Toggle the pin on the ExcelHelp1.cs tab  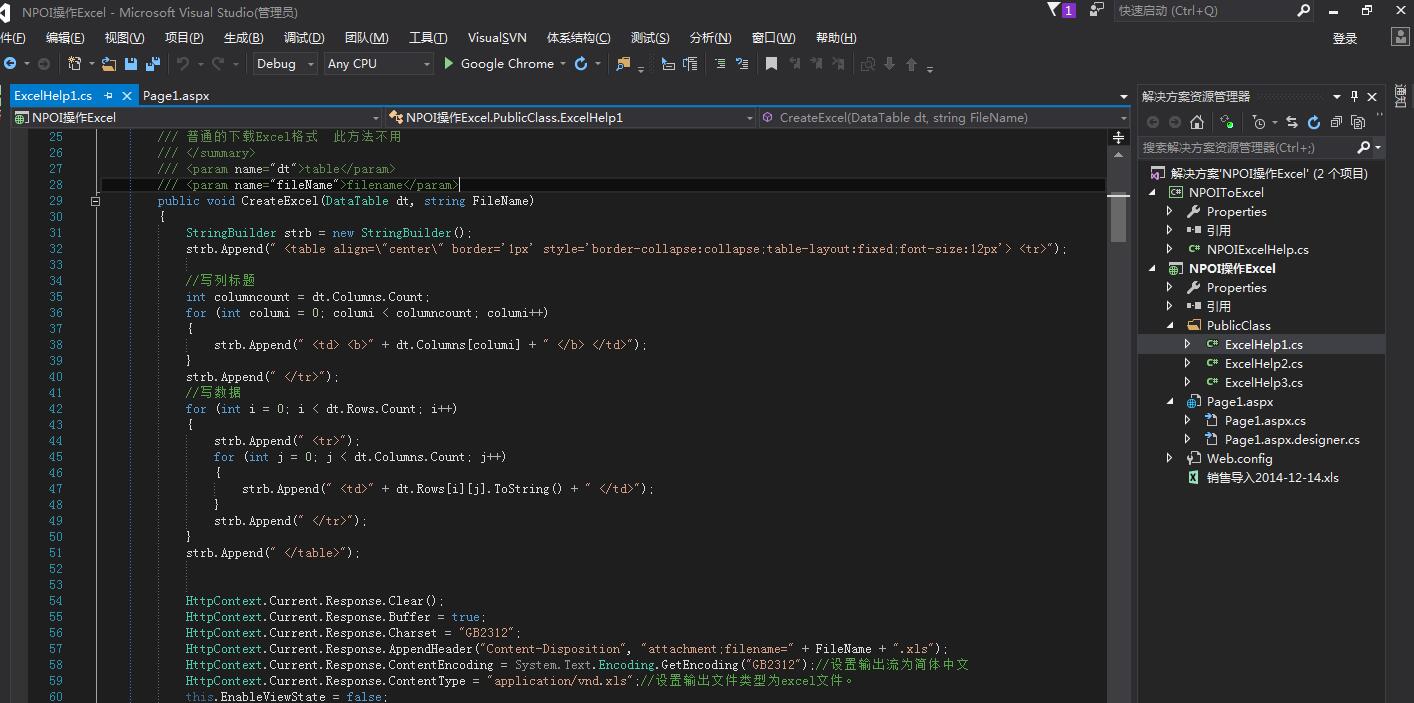[x=106, y=96]
